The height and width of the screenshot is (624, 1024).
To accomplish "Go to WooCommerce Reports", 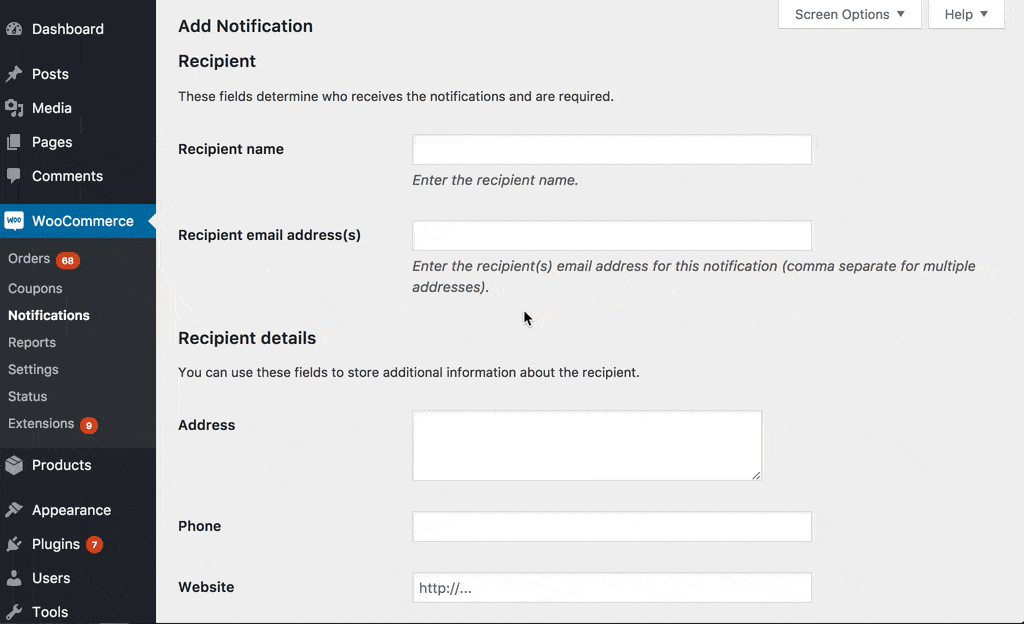I will pyautogui.click(x=32, y=342).
